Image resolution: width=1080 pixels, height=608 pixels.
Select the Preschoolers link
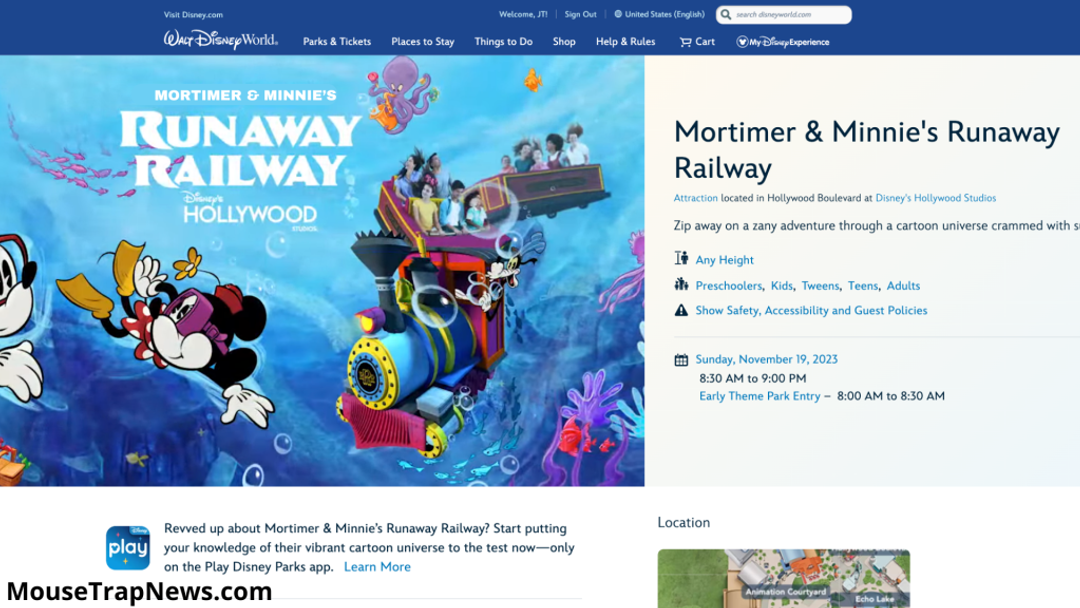coord(729,286)
